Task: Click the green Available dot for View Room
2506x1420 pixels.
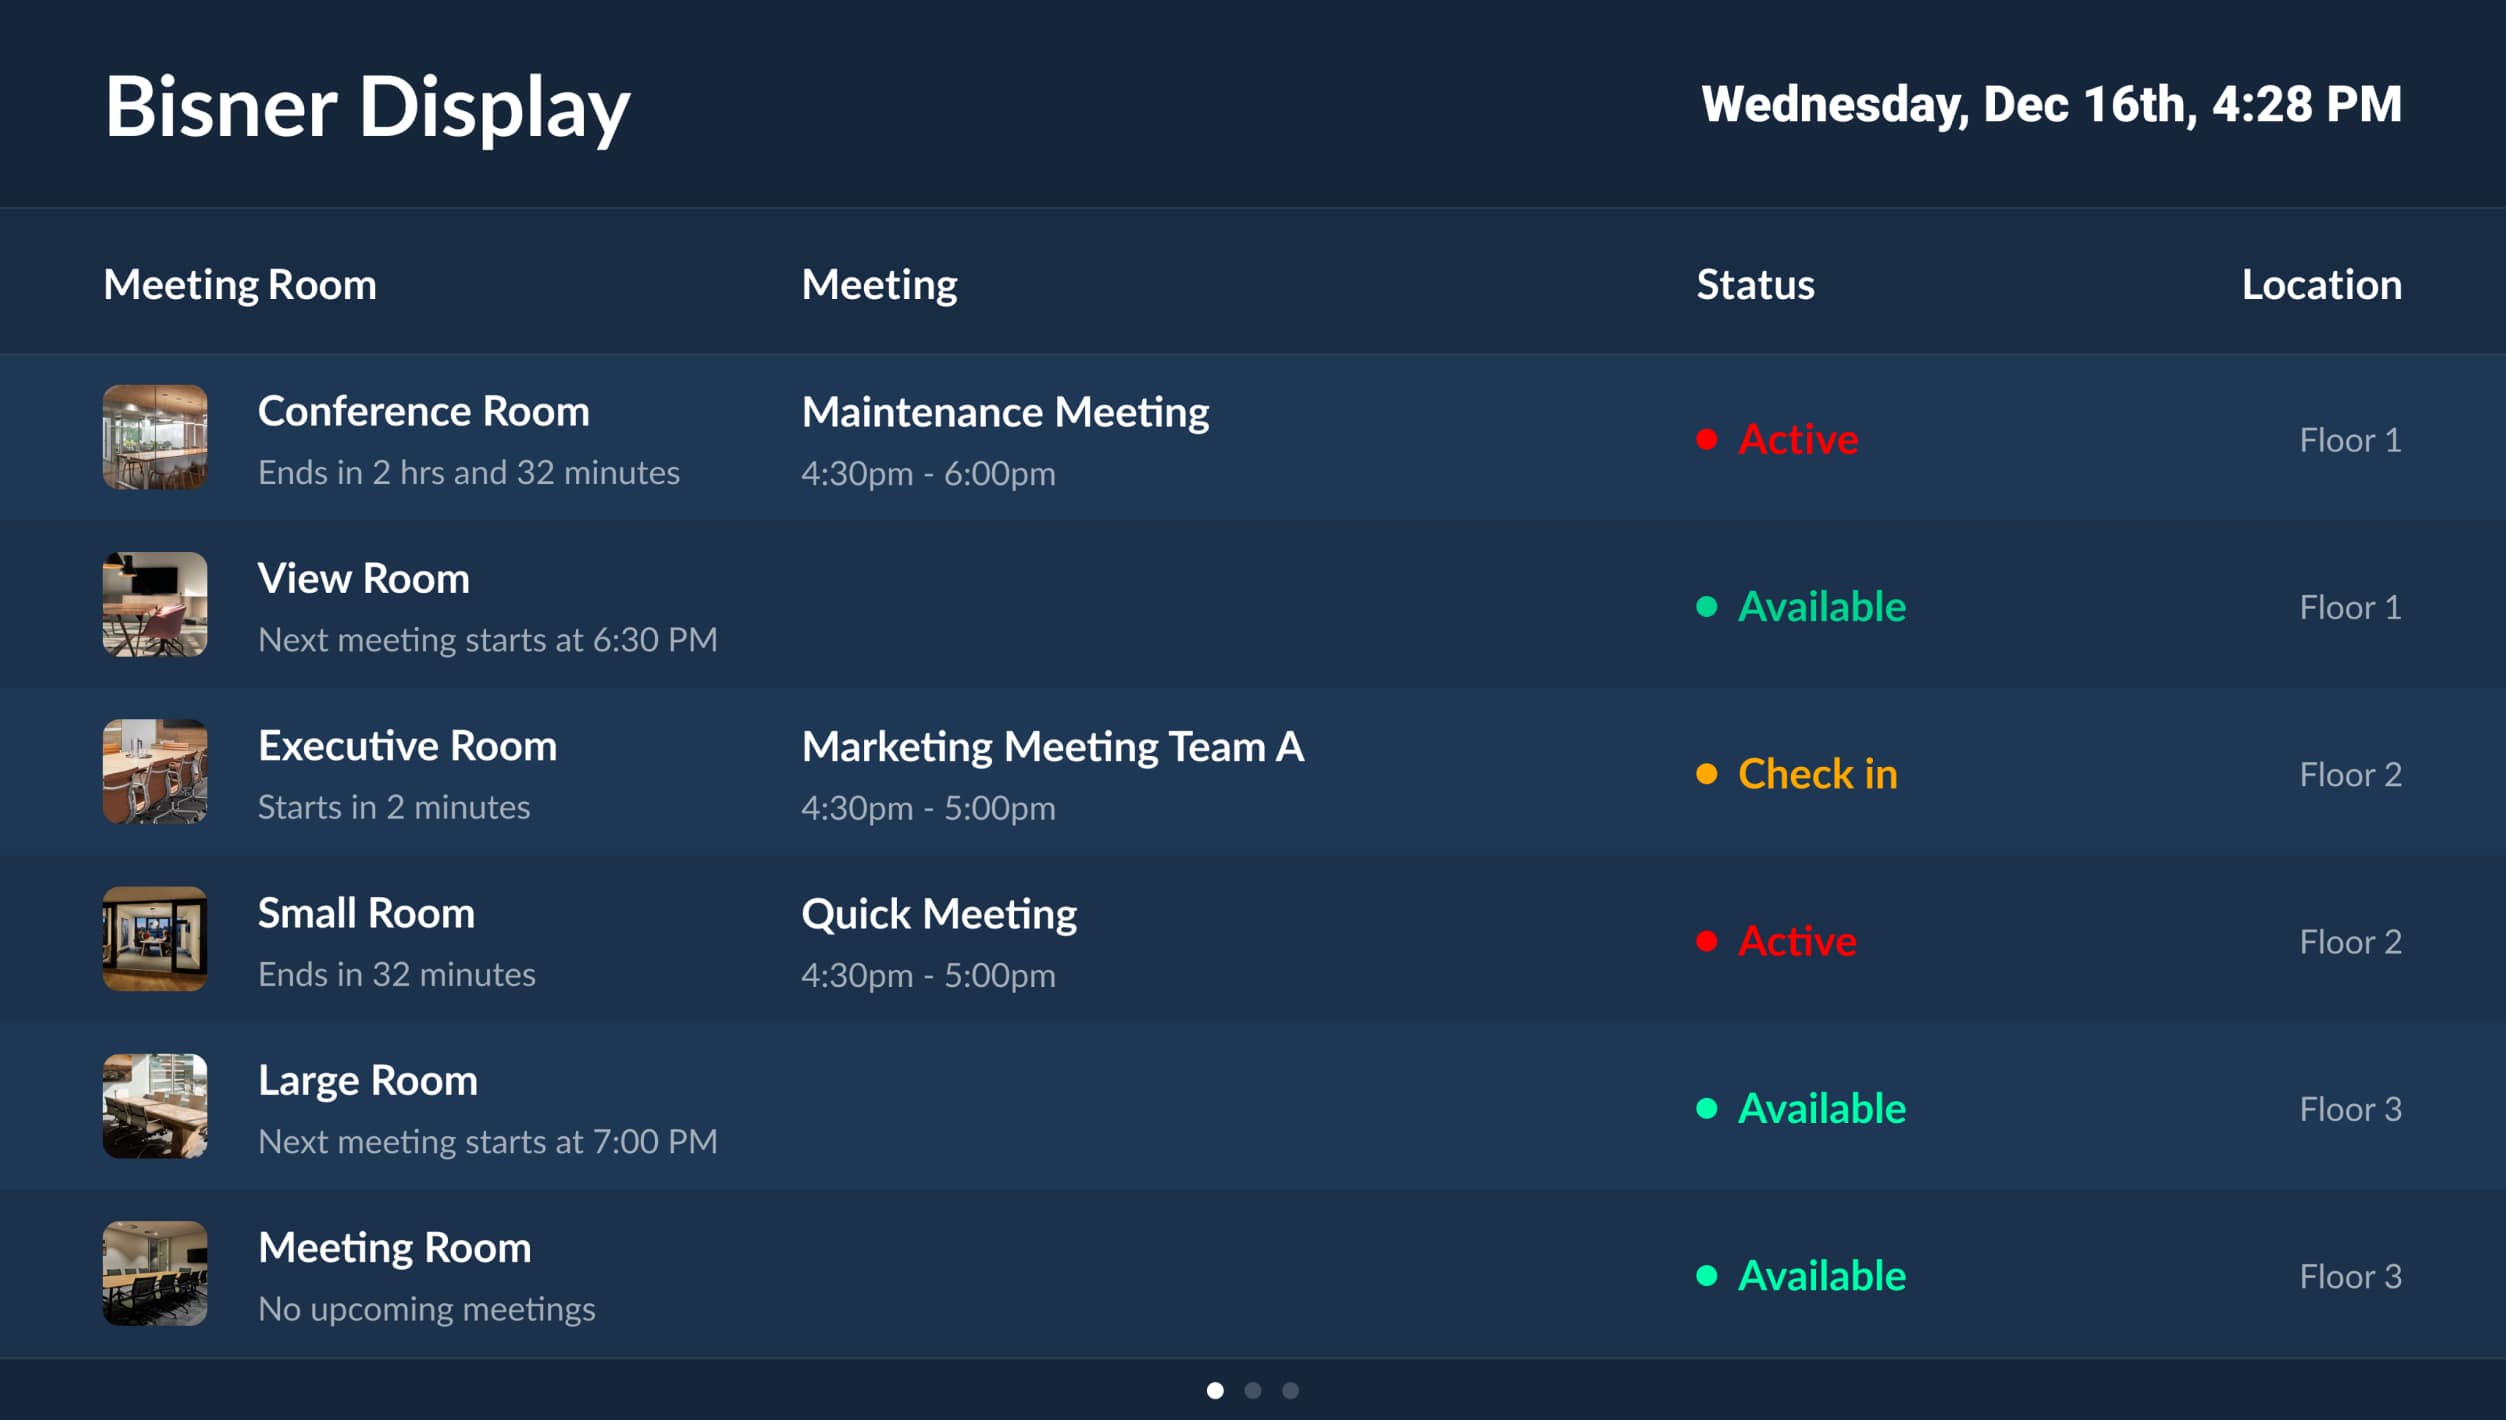Action: coord(1707,606)
